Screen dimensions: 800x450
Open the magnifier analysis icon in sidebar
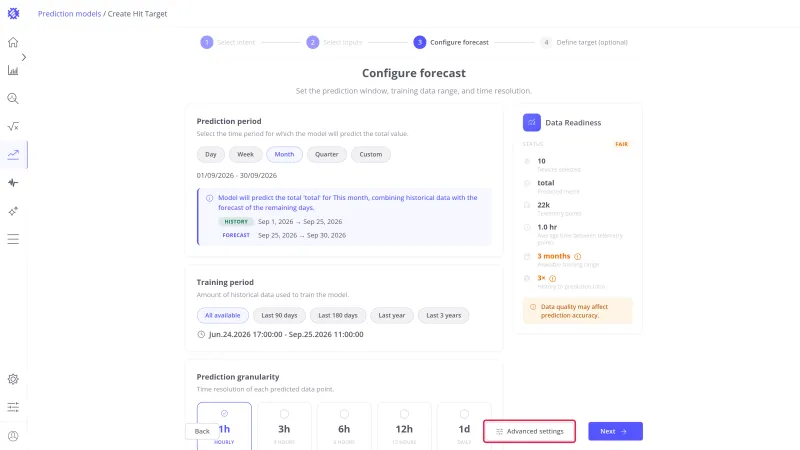tap(13, 98)
